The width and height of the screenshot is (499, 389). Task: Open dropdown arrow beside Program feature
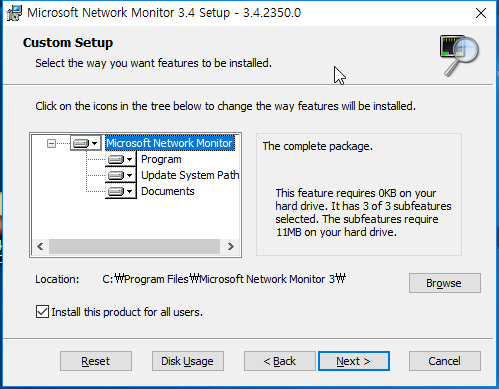(x=130, y=159)
